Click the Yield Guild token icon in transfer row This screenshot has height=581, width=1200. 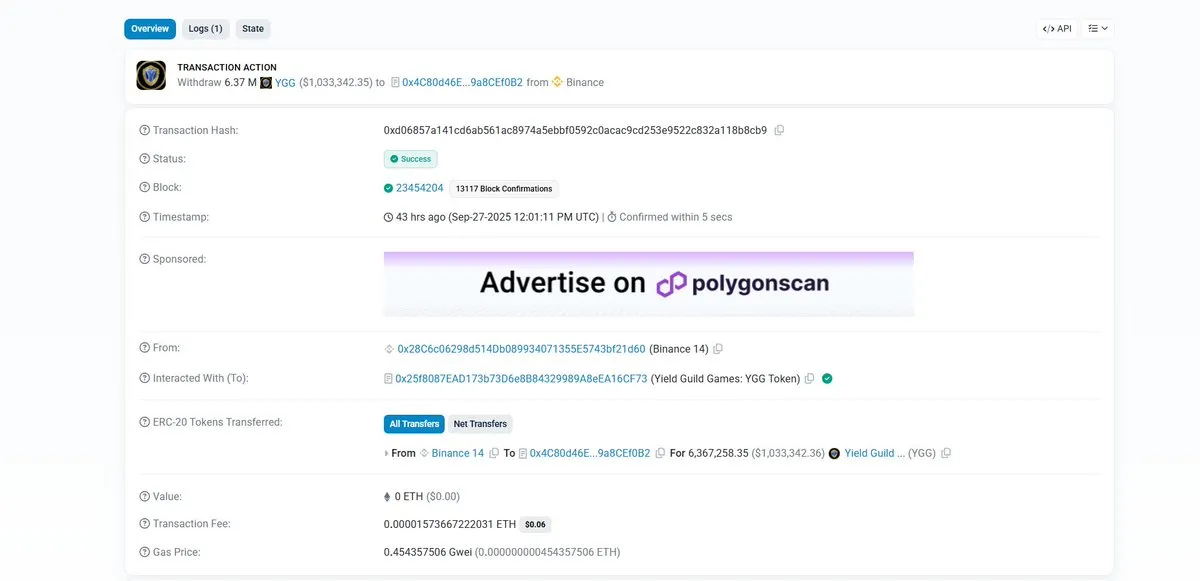835,453
